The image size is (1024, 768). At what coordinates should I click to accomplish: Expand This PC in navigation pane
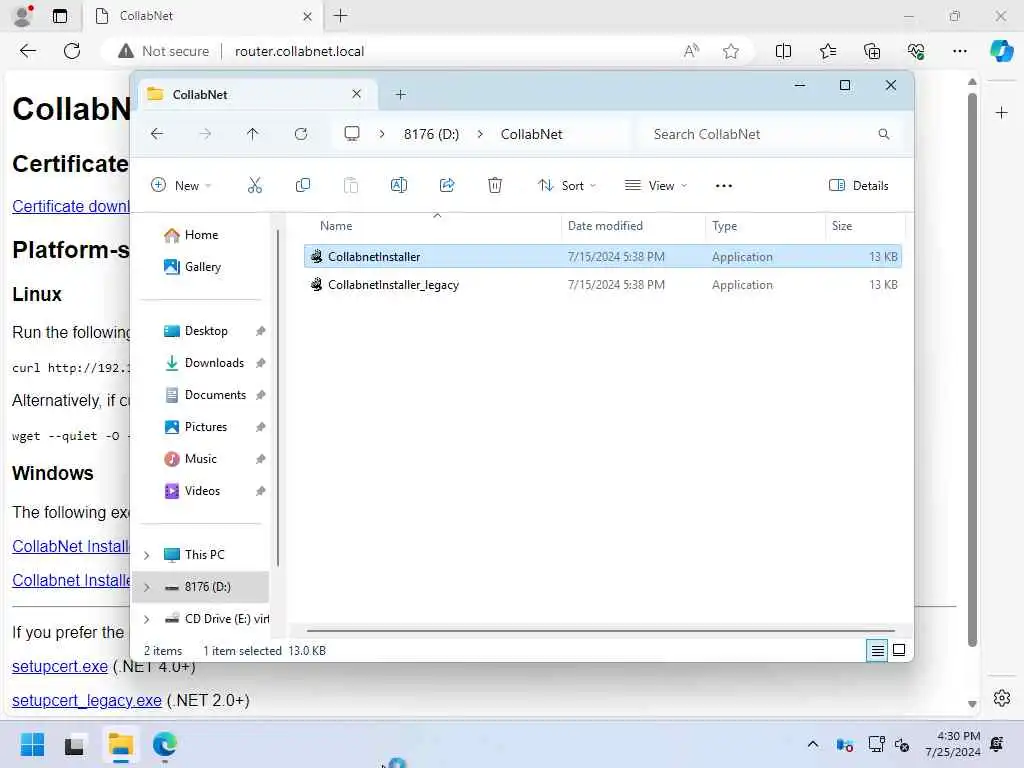(x=147, y=555)
